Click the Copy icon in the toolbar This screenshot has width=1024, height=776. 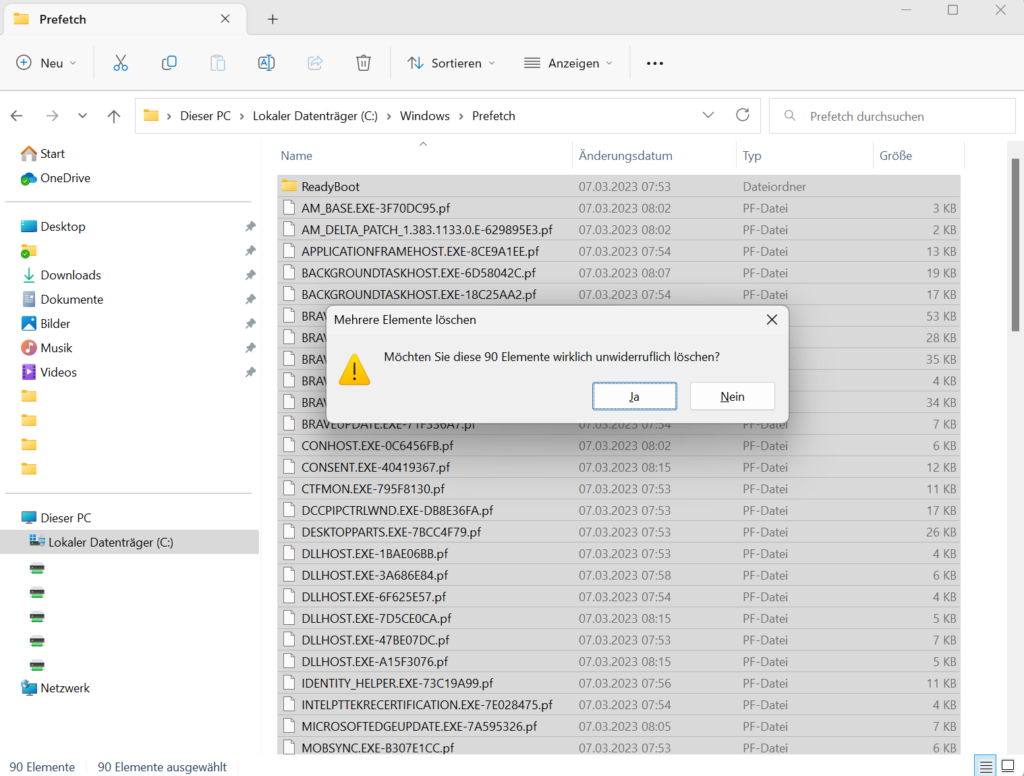[169, 62]
